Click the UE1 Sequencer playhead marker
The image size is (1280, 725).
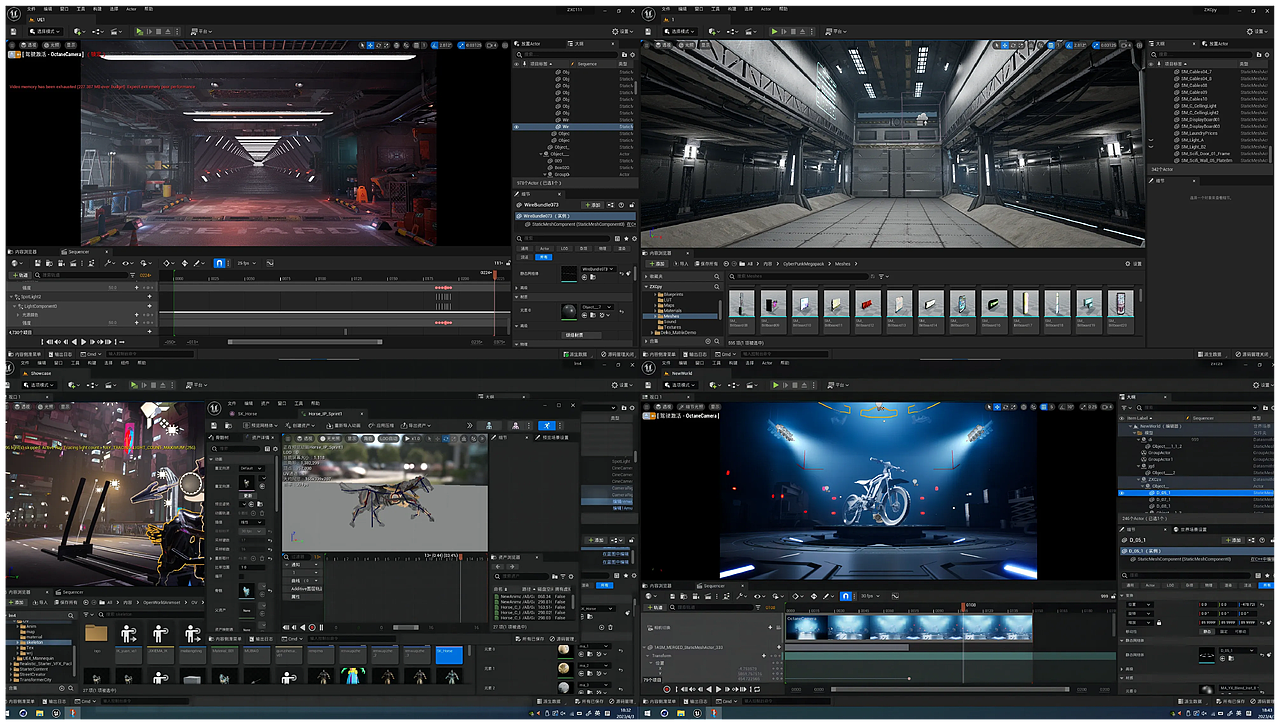(493, 274)
